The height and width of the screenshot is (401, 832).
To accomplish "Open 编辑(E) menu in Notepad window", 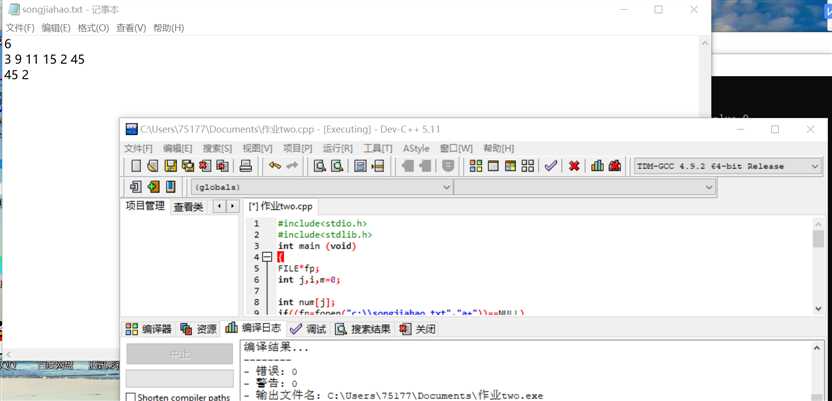I will click(x=56, y=28).
